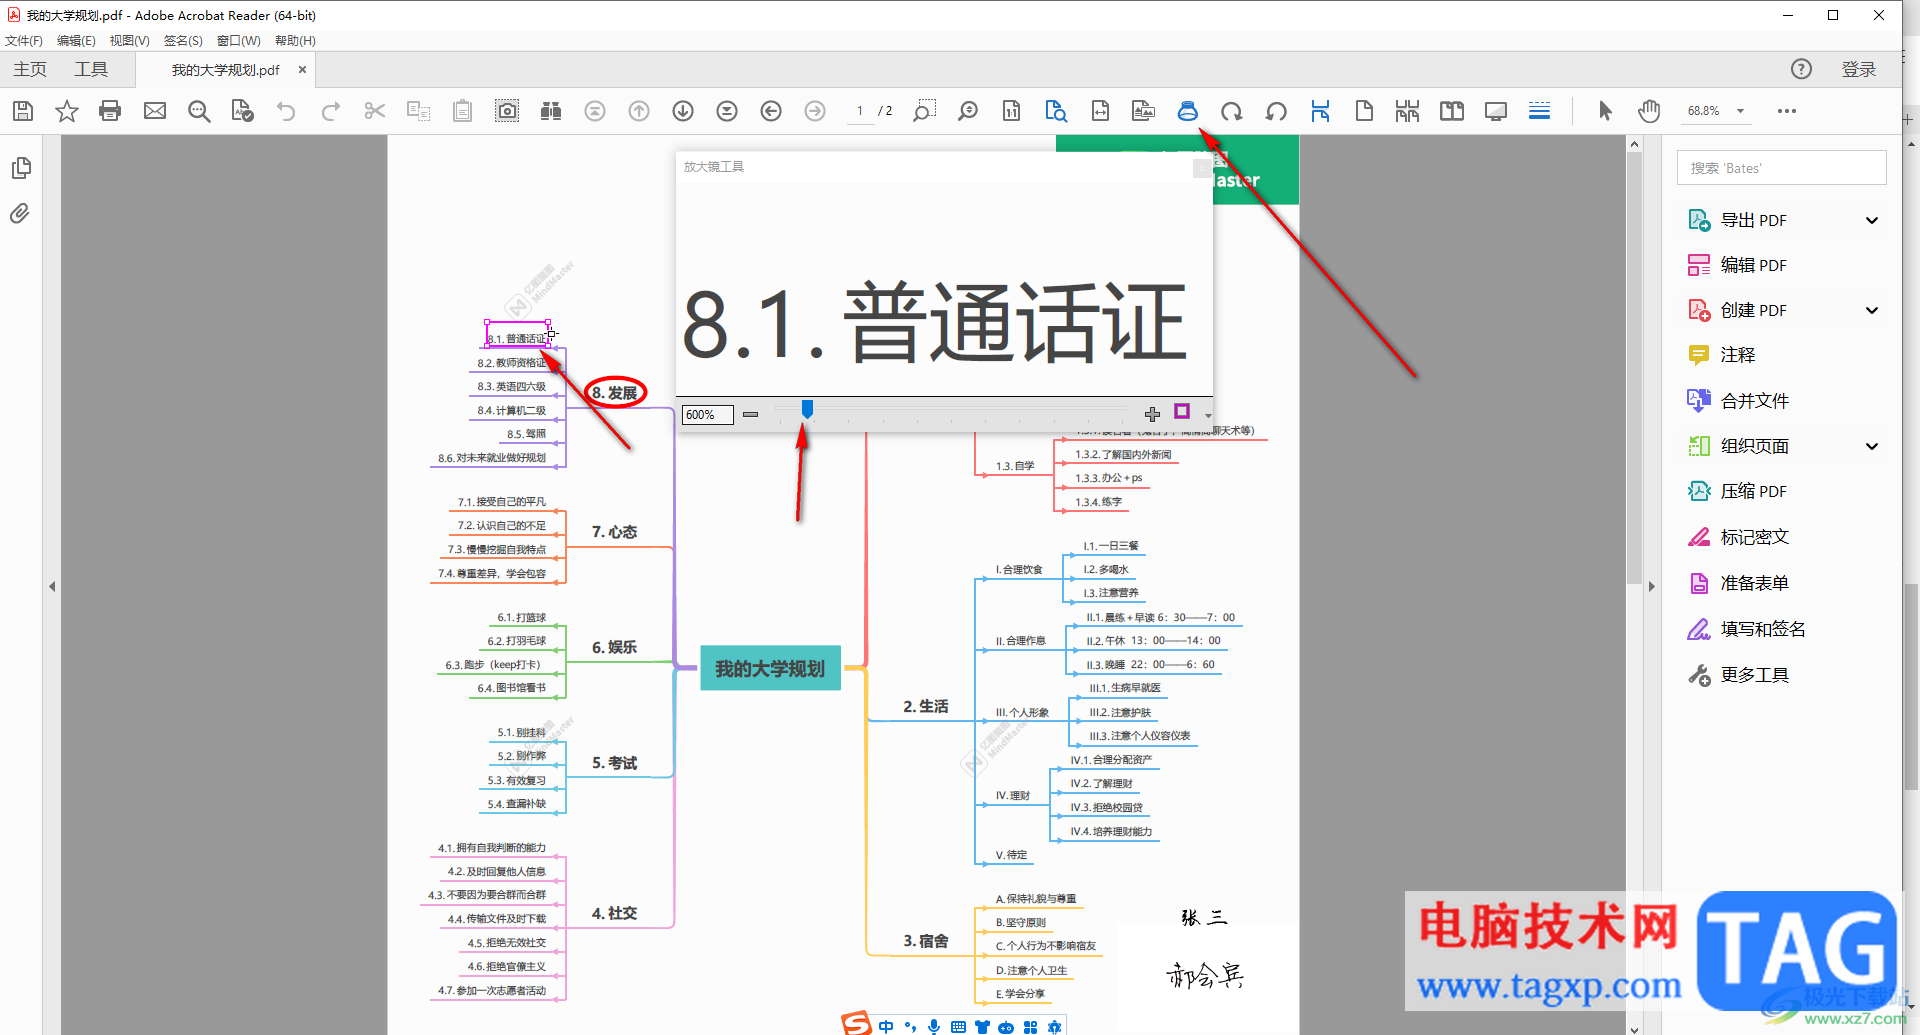The image size is (1920, 1035).
Task: Enter full screen mode monitor icon
Action: point(1496,111)
